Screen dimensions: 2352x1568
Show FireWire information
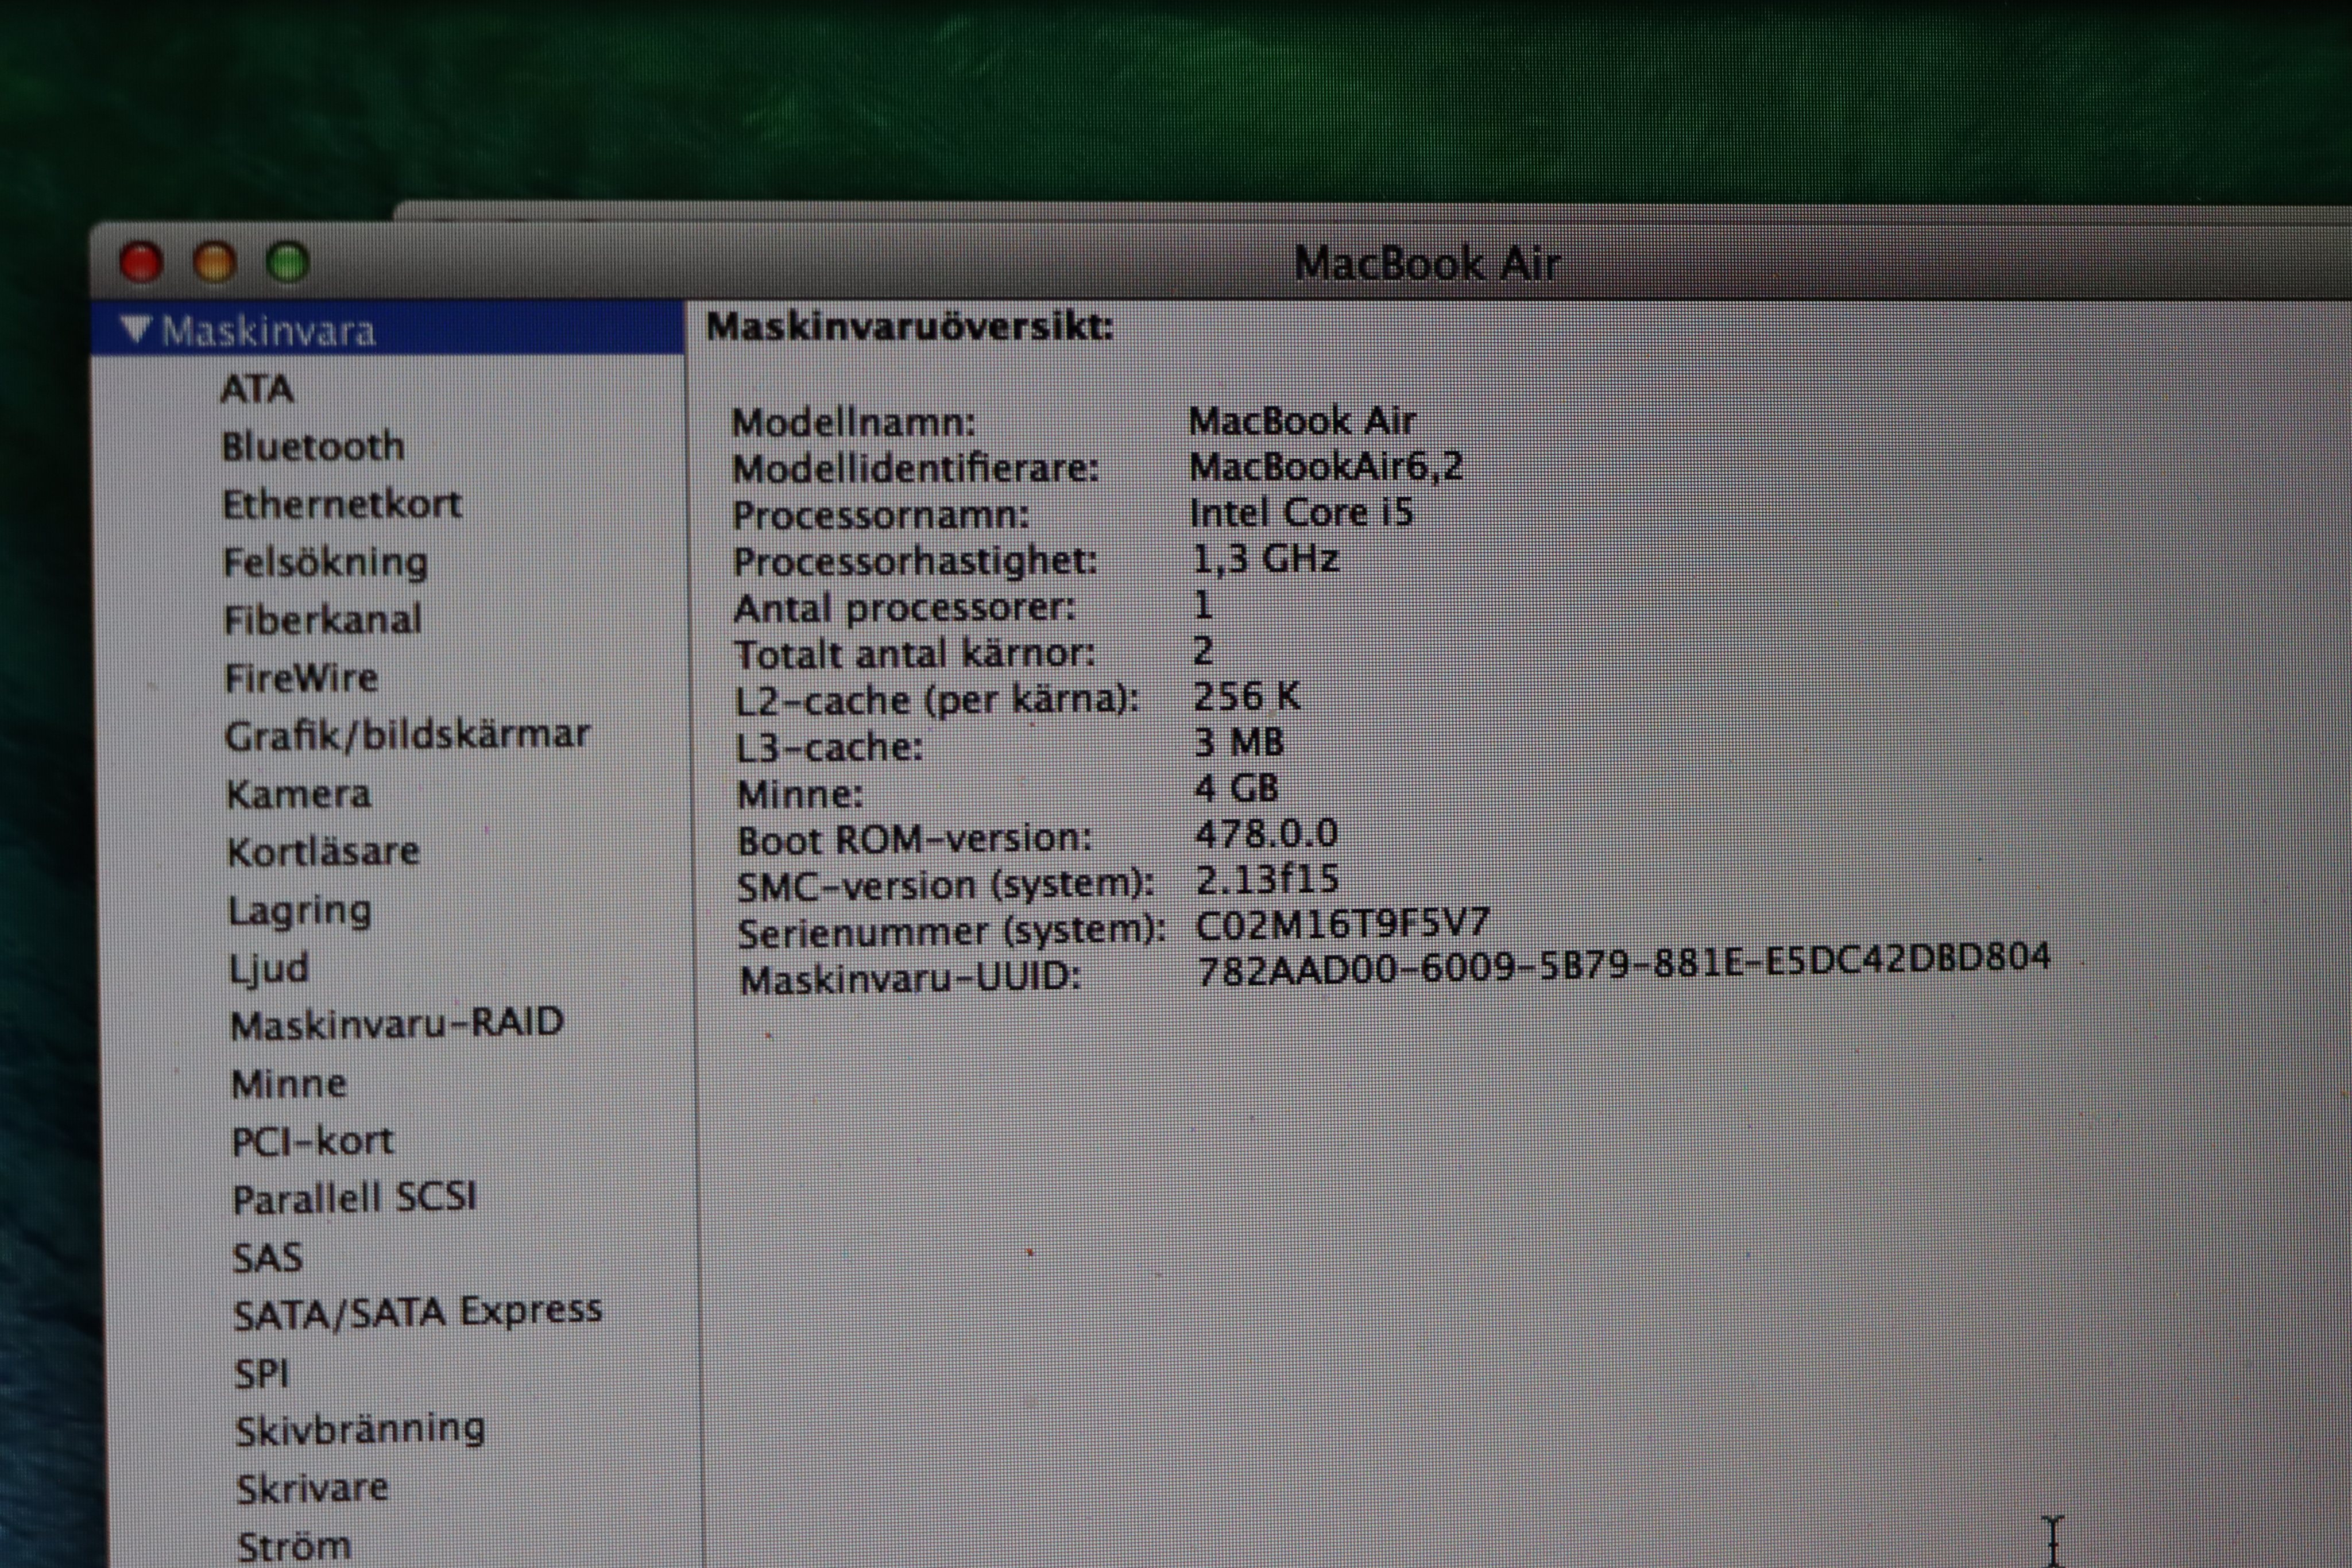[x=302, y=678]
